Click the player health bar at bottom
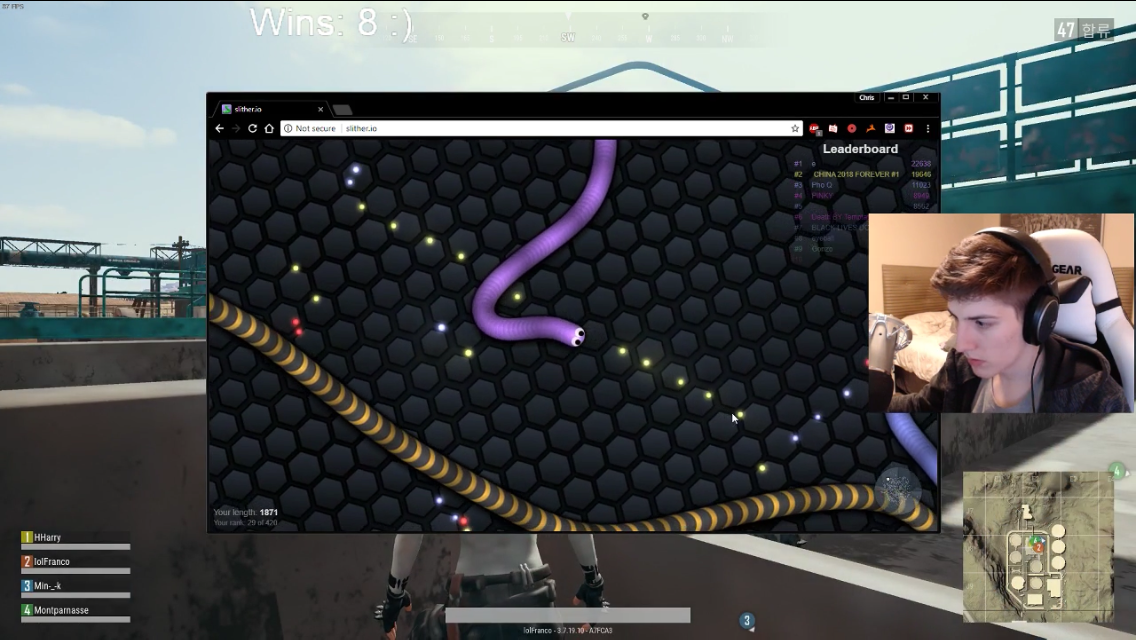This screenshot has height=640, width=1136. (568, 615)
